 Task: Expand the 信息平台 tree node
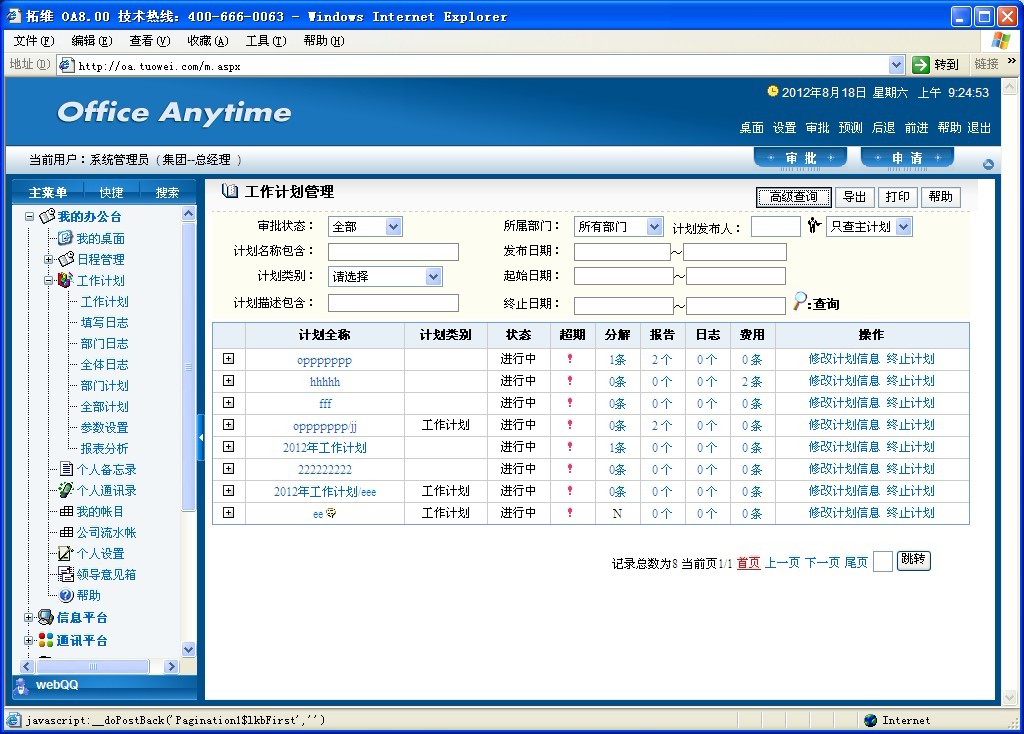click(29, 617)
